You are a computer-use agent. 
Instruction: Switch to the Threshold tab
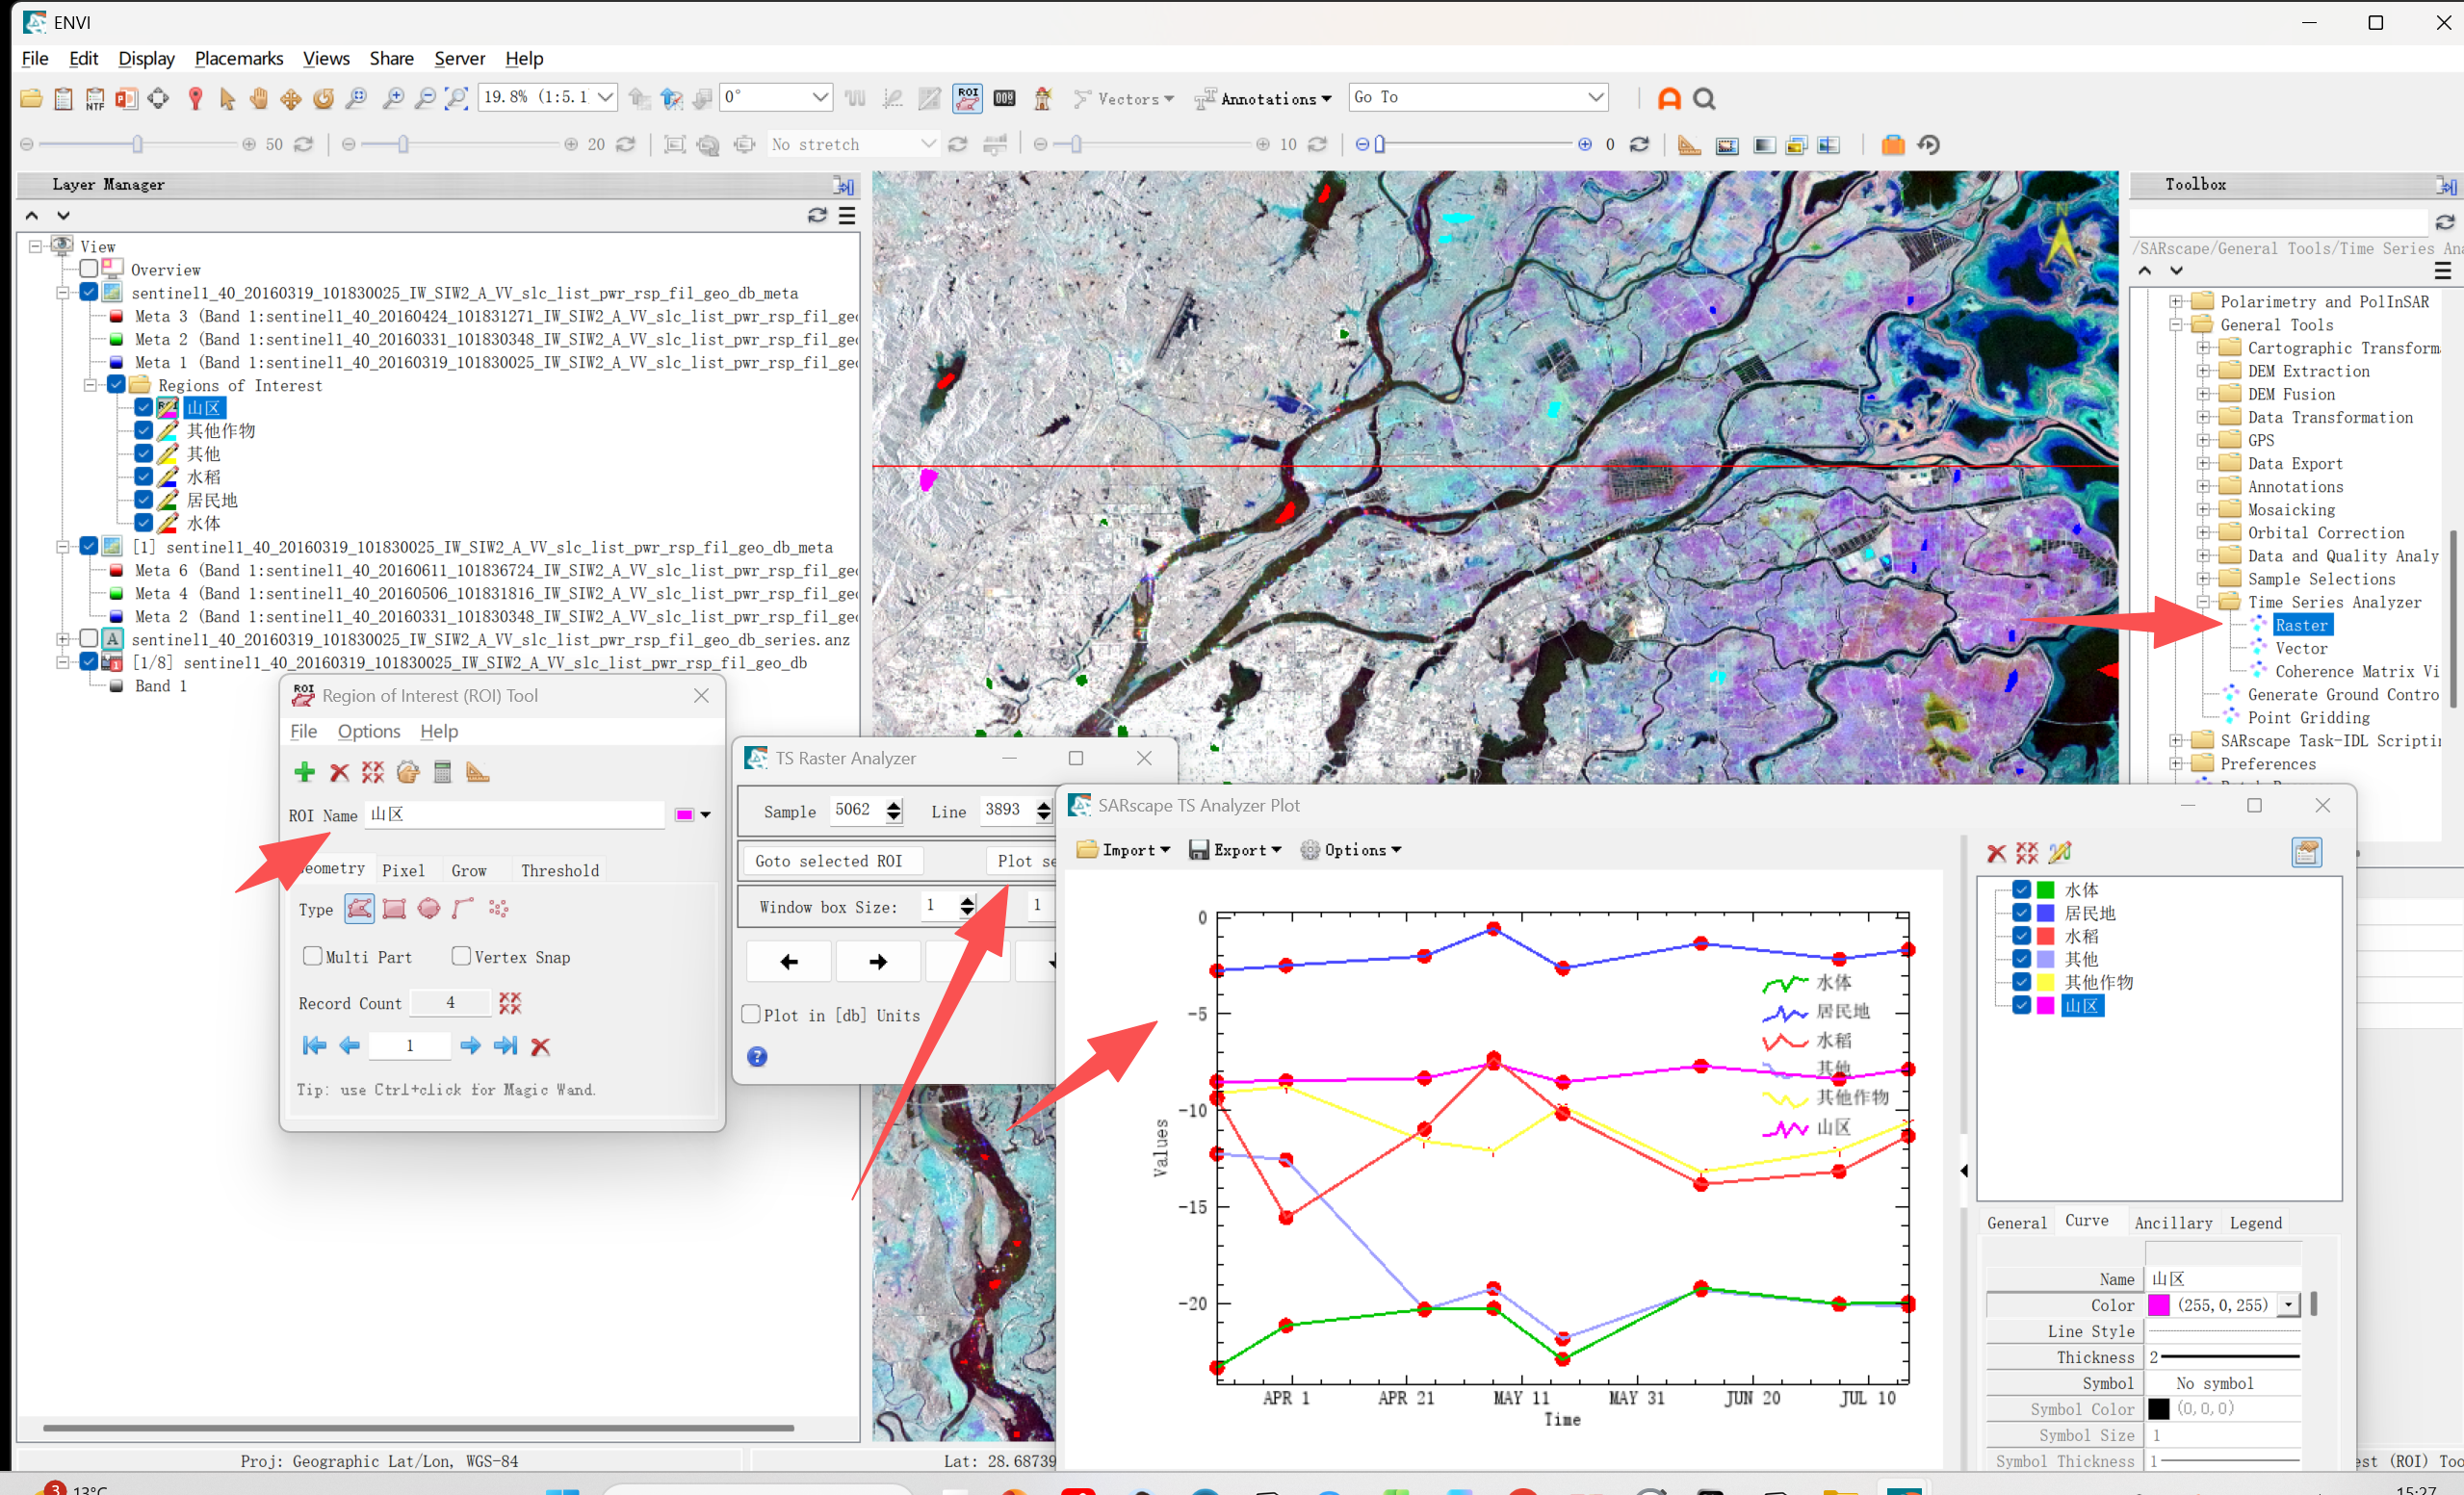pyautogui.click(x=560, y=870)
